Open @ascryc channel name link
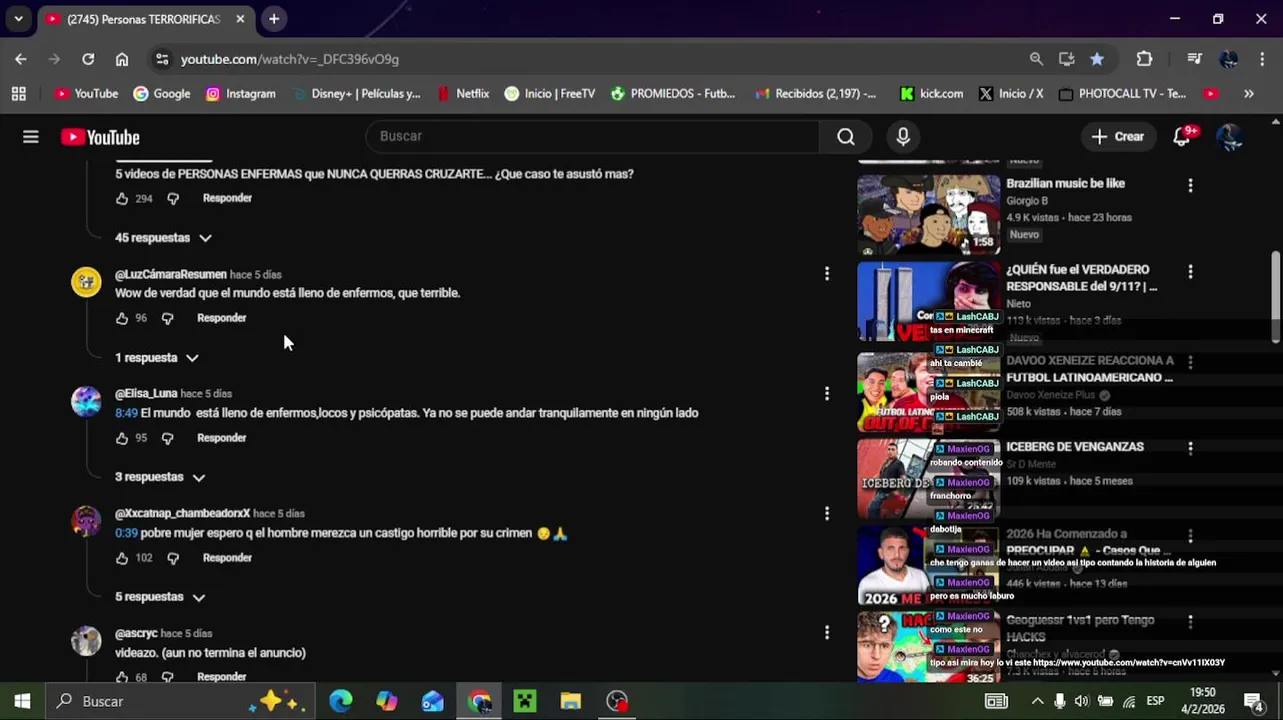This screenshot has width=1283, height=720. [x=136, y=633]
